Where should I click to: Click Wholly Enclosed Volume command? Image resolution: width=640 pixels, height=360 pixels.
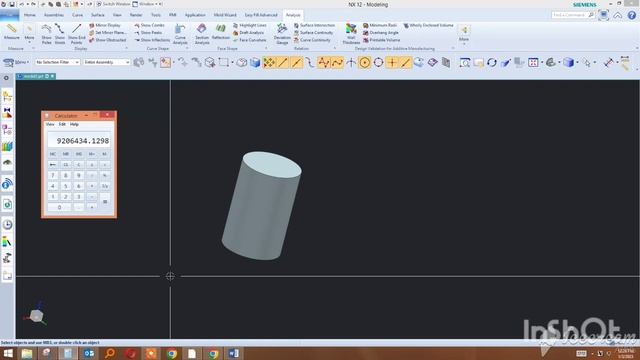click(429, 25)
